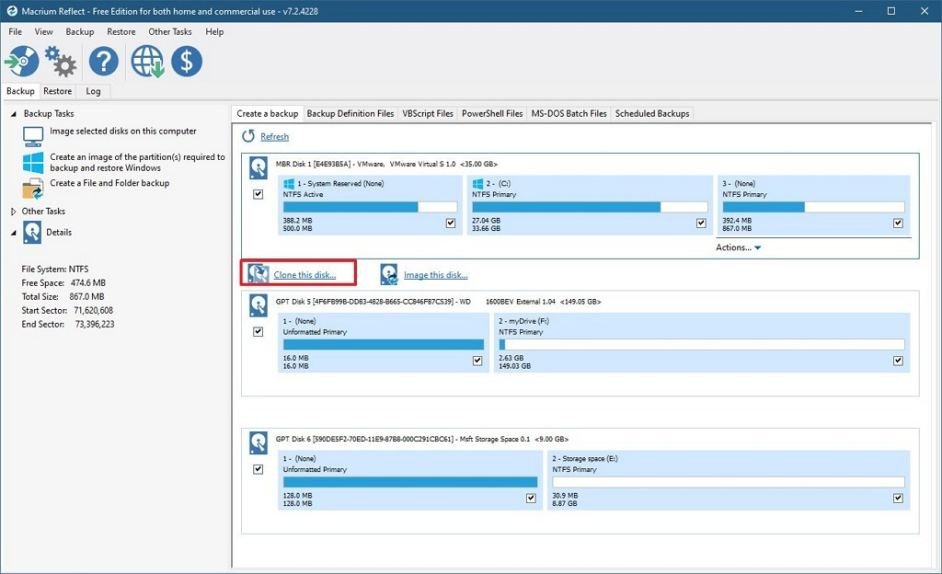The width and height of the screenshot is (942, 574).
Task: Click the Refresh icon above disk list
Action: click(x=248, y=136)
